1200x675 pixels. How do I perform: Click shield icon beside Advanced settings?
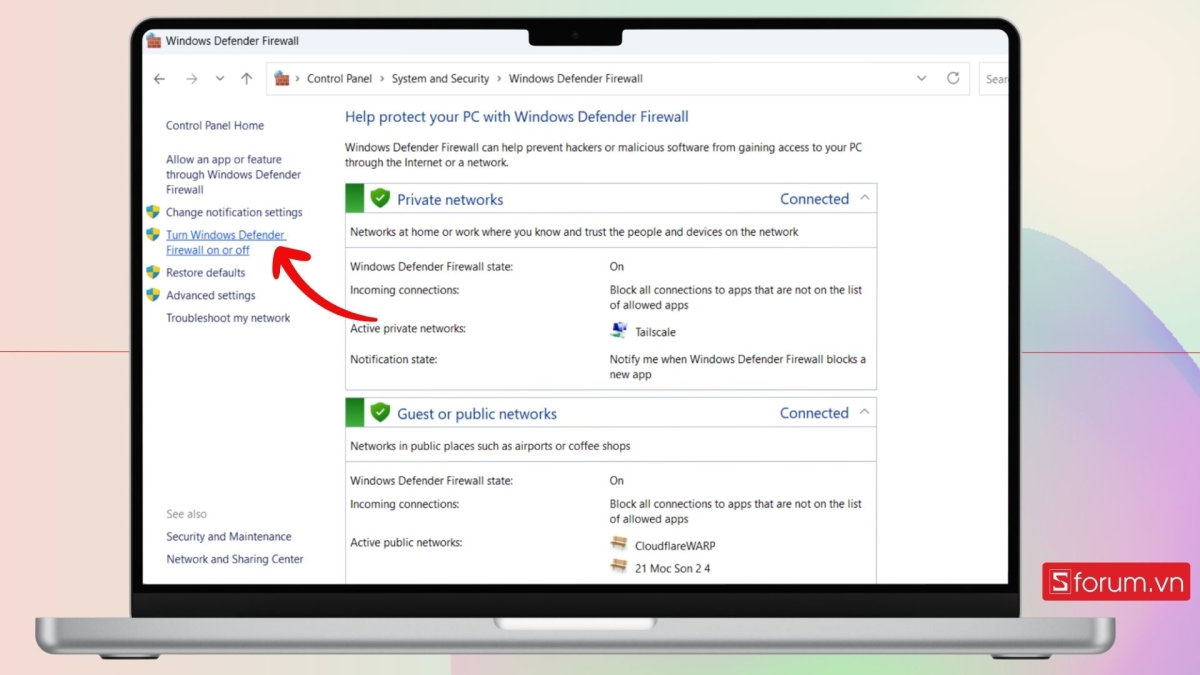(153, 295)
